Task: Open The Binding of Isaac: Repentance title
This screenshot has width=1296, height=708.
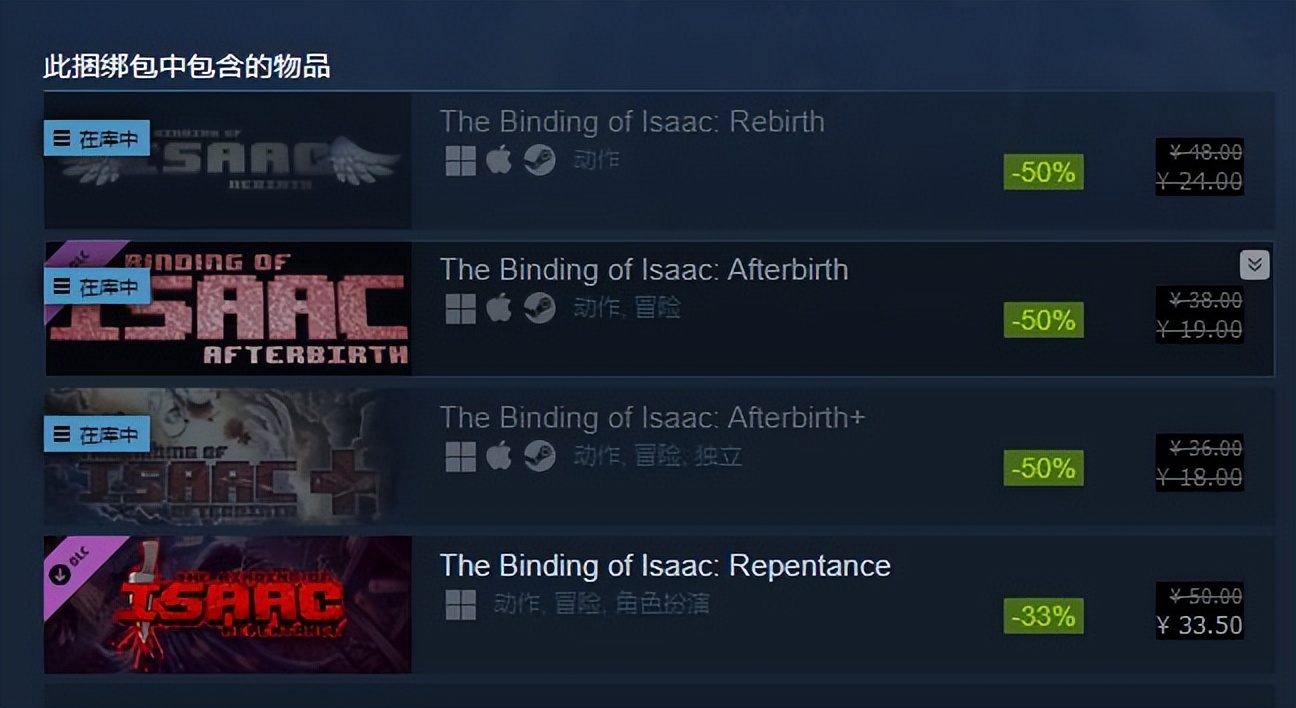Action: 665,566
